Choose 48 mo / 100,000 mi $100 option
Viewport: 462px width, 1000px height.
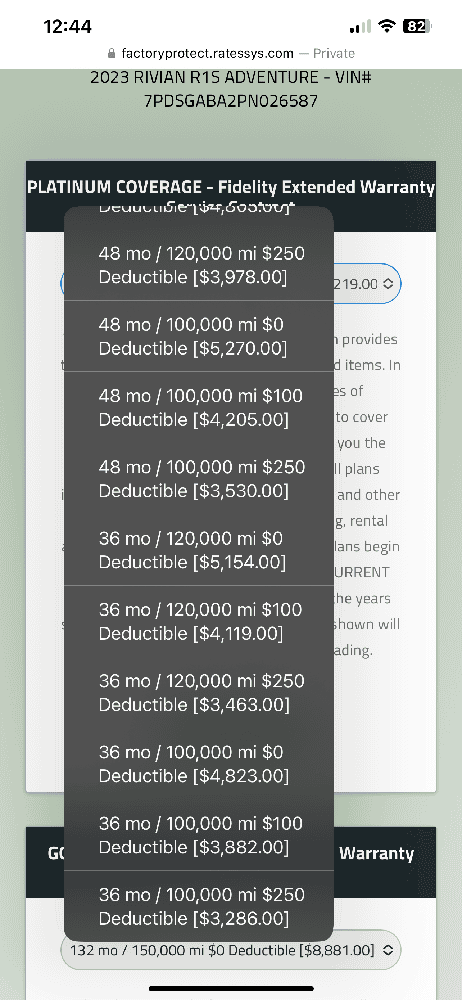pyautogui.click(x=199, y=408)
